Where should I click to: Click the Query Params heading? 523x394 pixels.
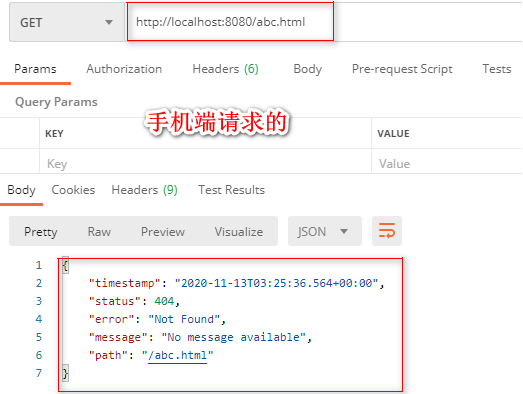tap(56, 102)
